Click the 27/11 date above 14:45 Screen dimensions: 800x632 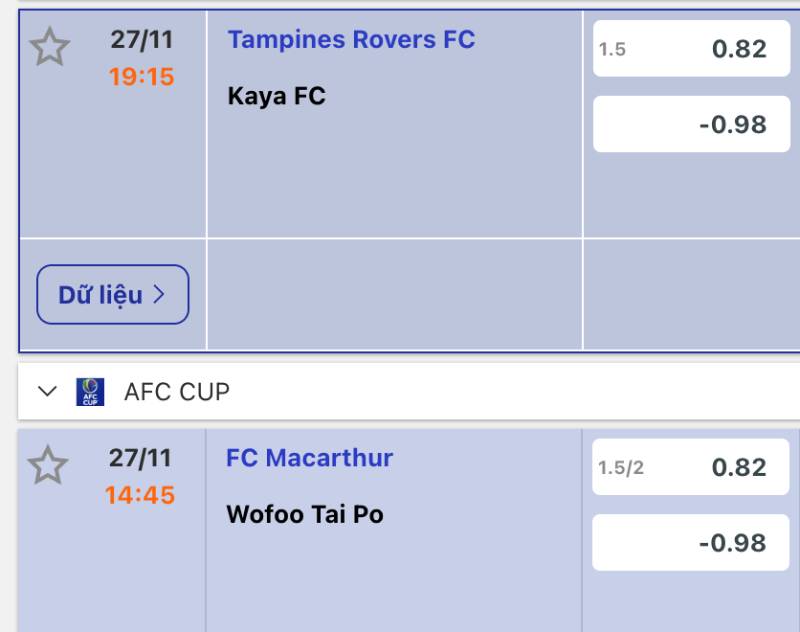[140, 458]
